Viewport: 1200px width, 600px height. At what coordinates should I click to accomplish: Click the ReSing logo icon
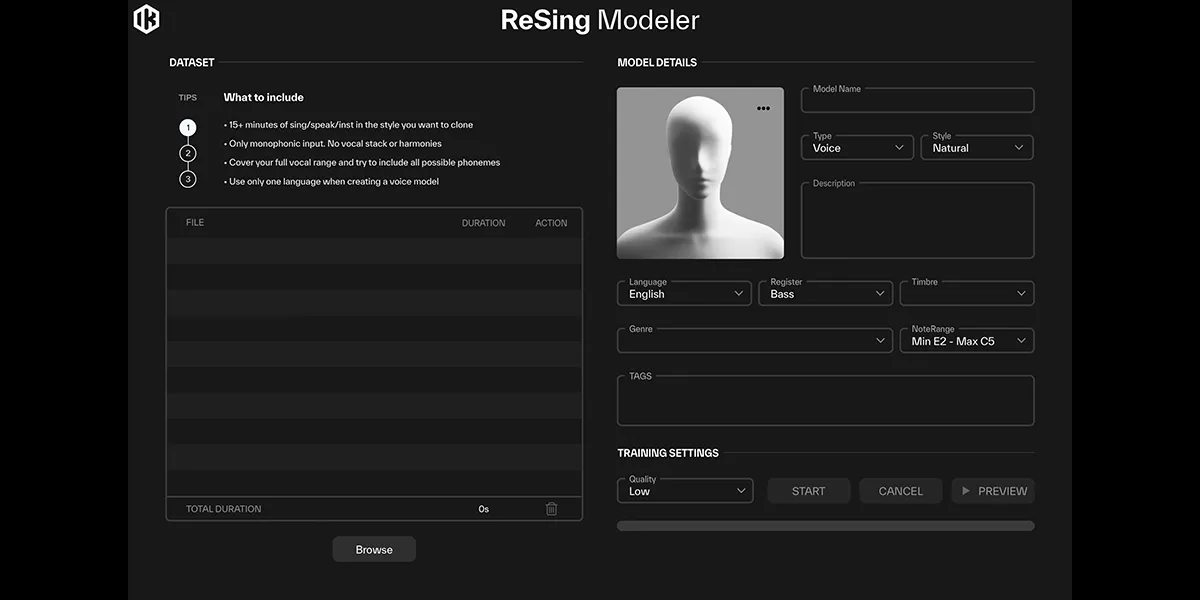(146, 19)
